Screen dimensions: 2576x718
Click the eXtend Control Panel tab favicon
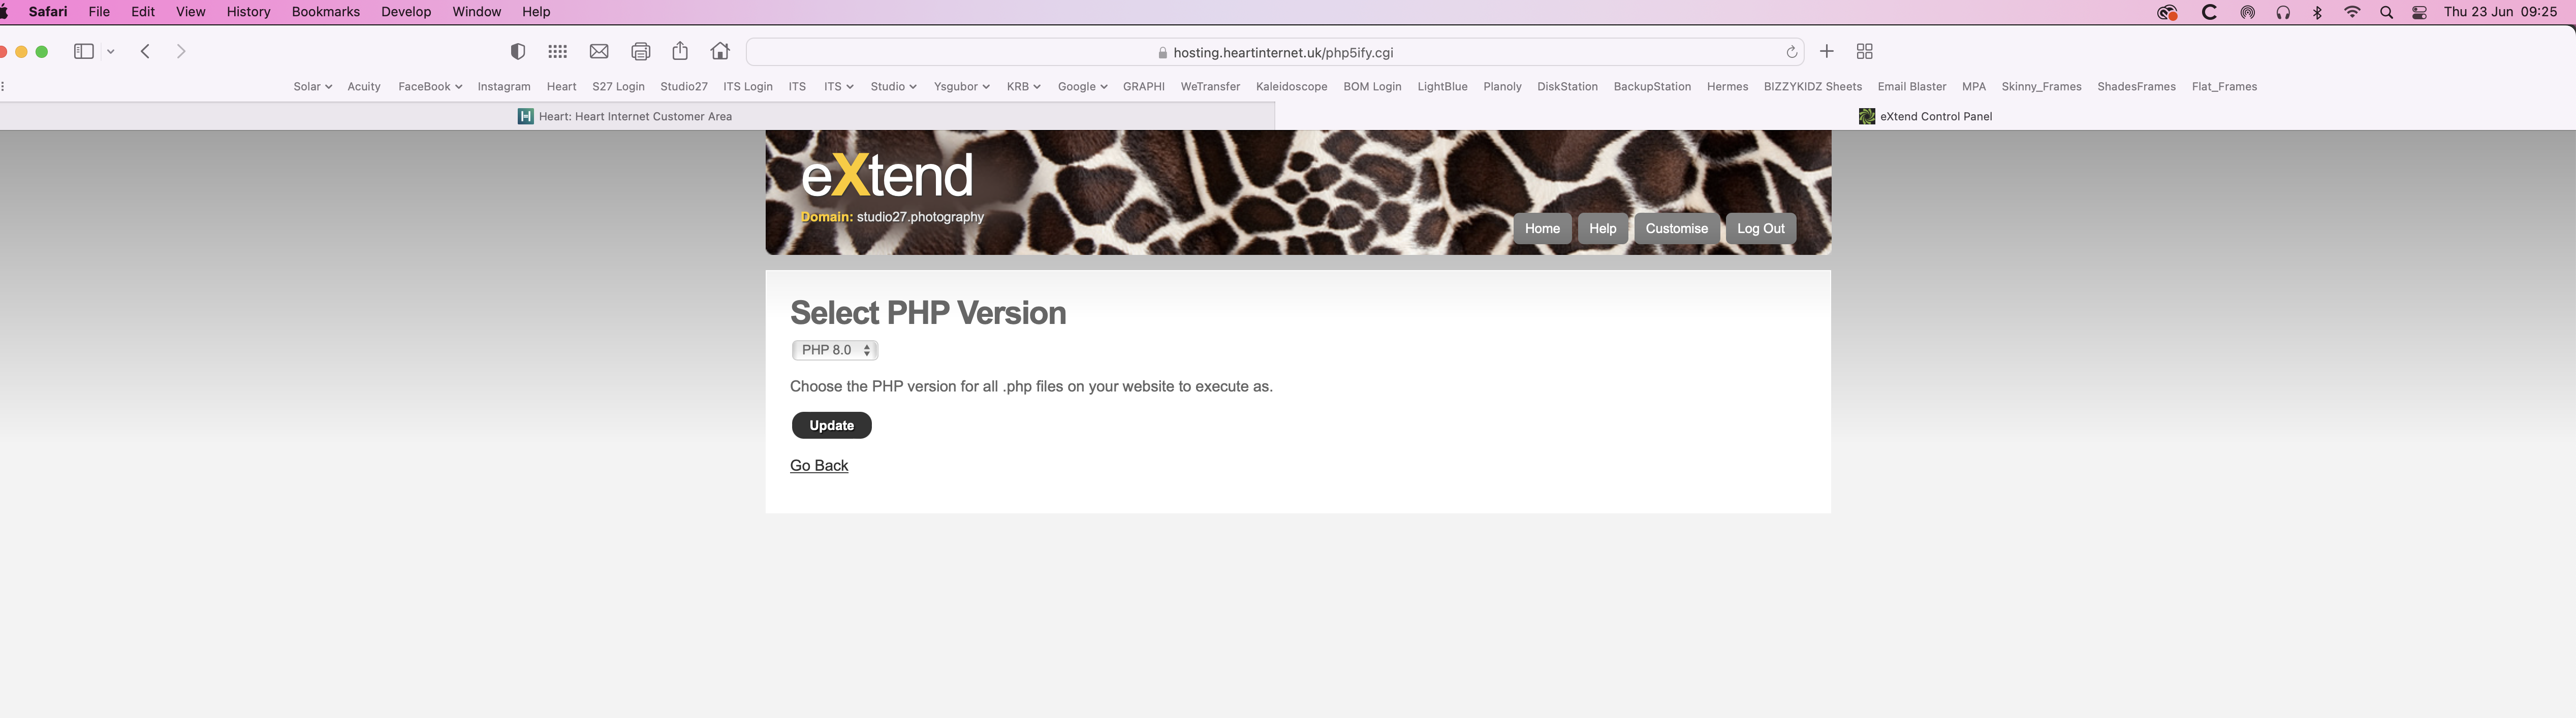click(1866, 116)
